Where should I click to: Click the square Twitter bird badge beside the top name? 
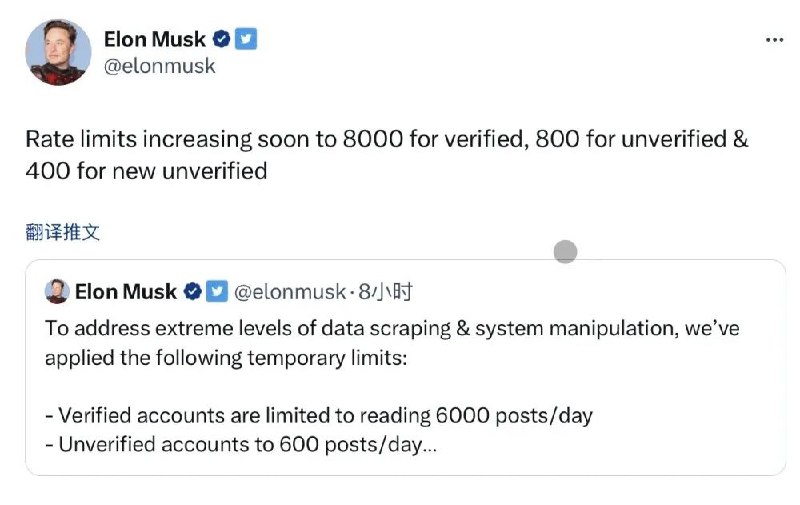click(246, 40)
